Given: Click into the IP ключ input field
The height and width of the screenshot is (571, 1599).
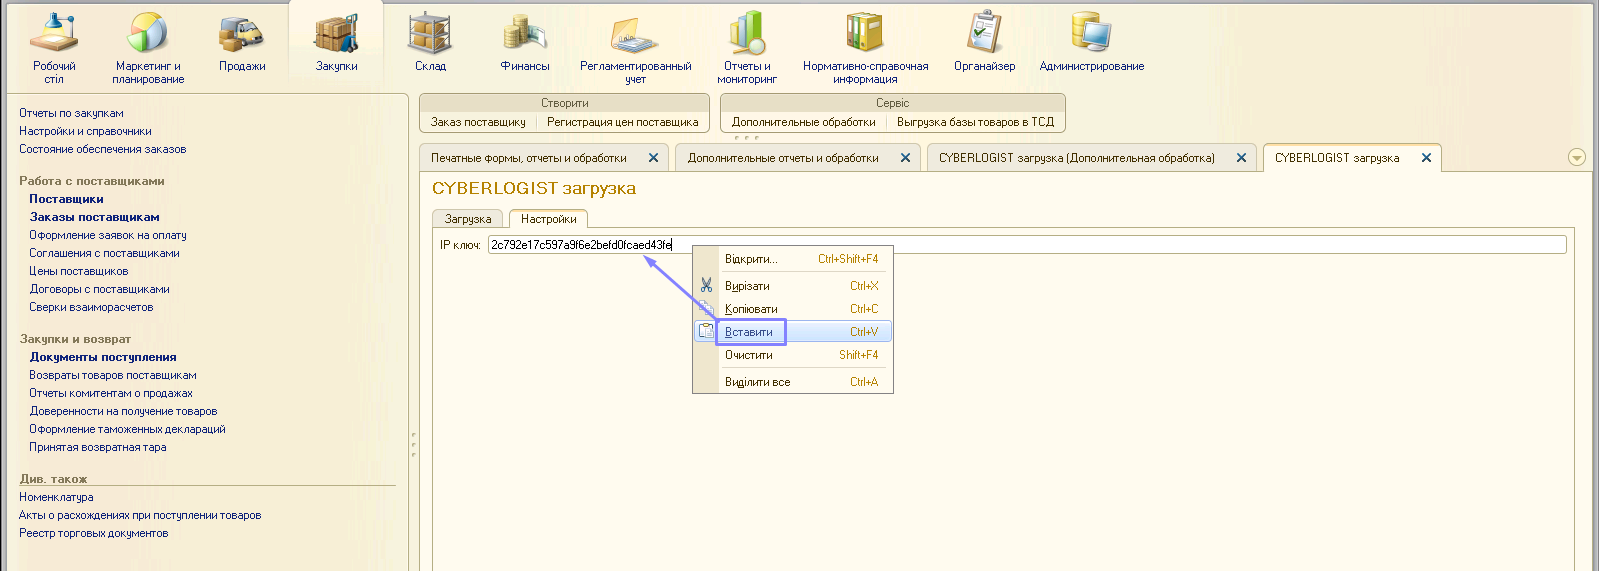Looking at the screenshot, I should (x=1027, y=245).
